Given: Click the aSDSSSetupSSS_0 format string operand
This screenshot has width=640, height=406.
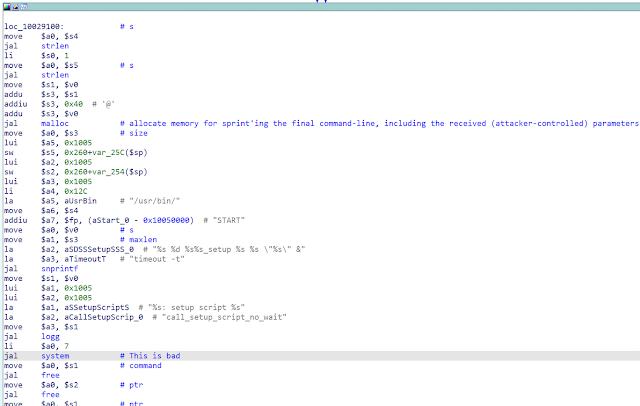Looking at the screenshot, I should pyautogui.click(x=99, y=249).
